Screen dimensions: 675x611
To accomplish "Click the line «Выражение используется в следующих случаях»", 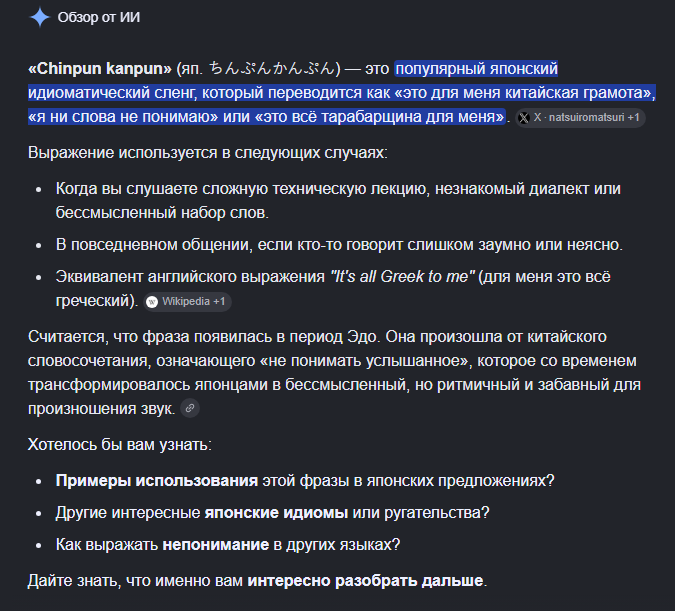I will [x=208, y=152].
